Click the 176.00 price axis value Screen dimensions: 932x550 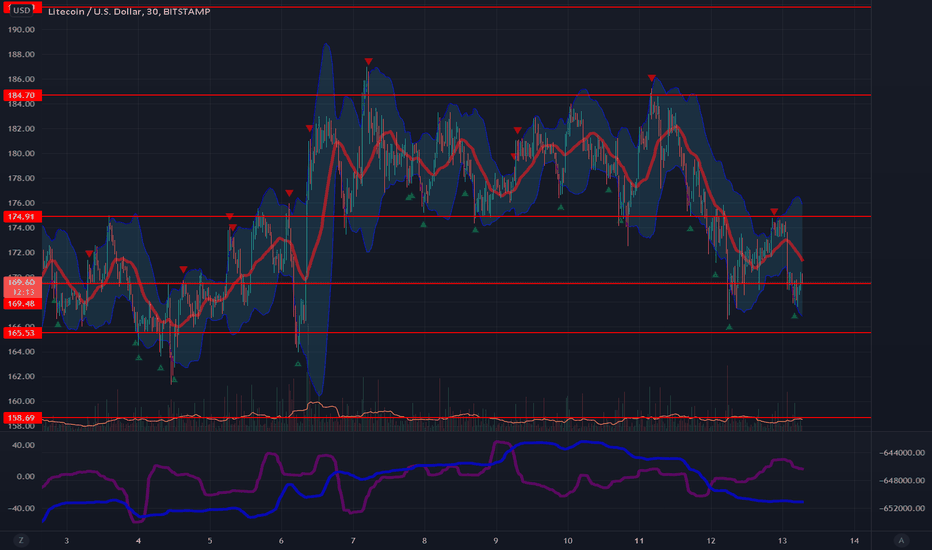[x=21, y=203]
